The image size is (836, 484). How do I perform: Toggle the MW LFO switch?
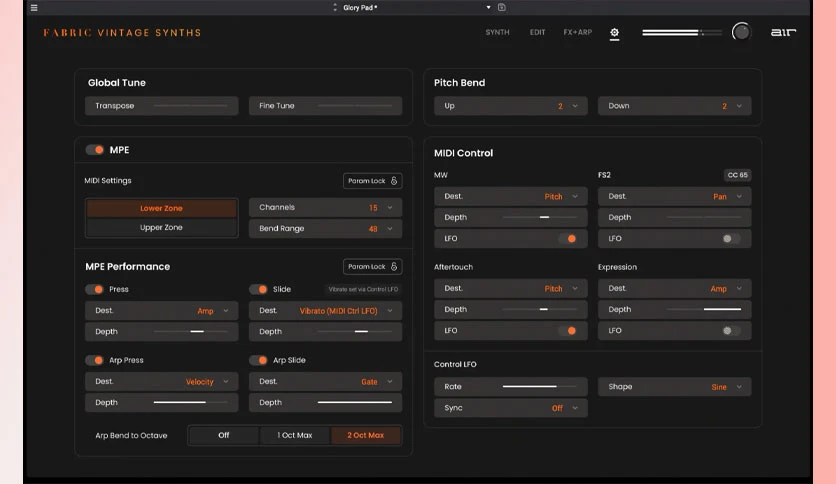pos(568,239)
